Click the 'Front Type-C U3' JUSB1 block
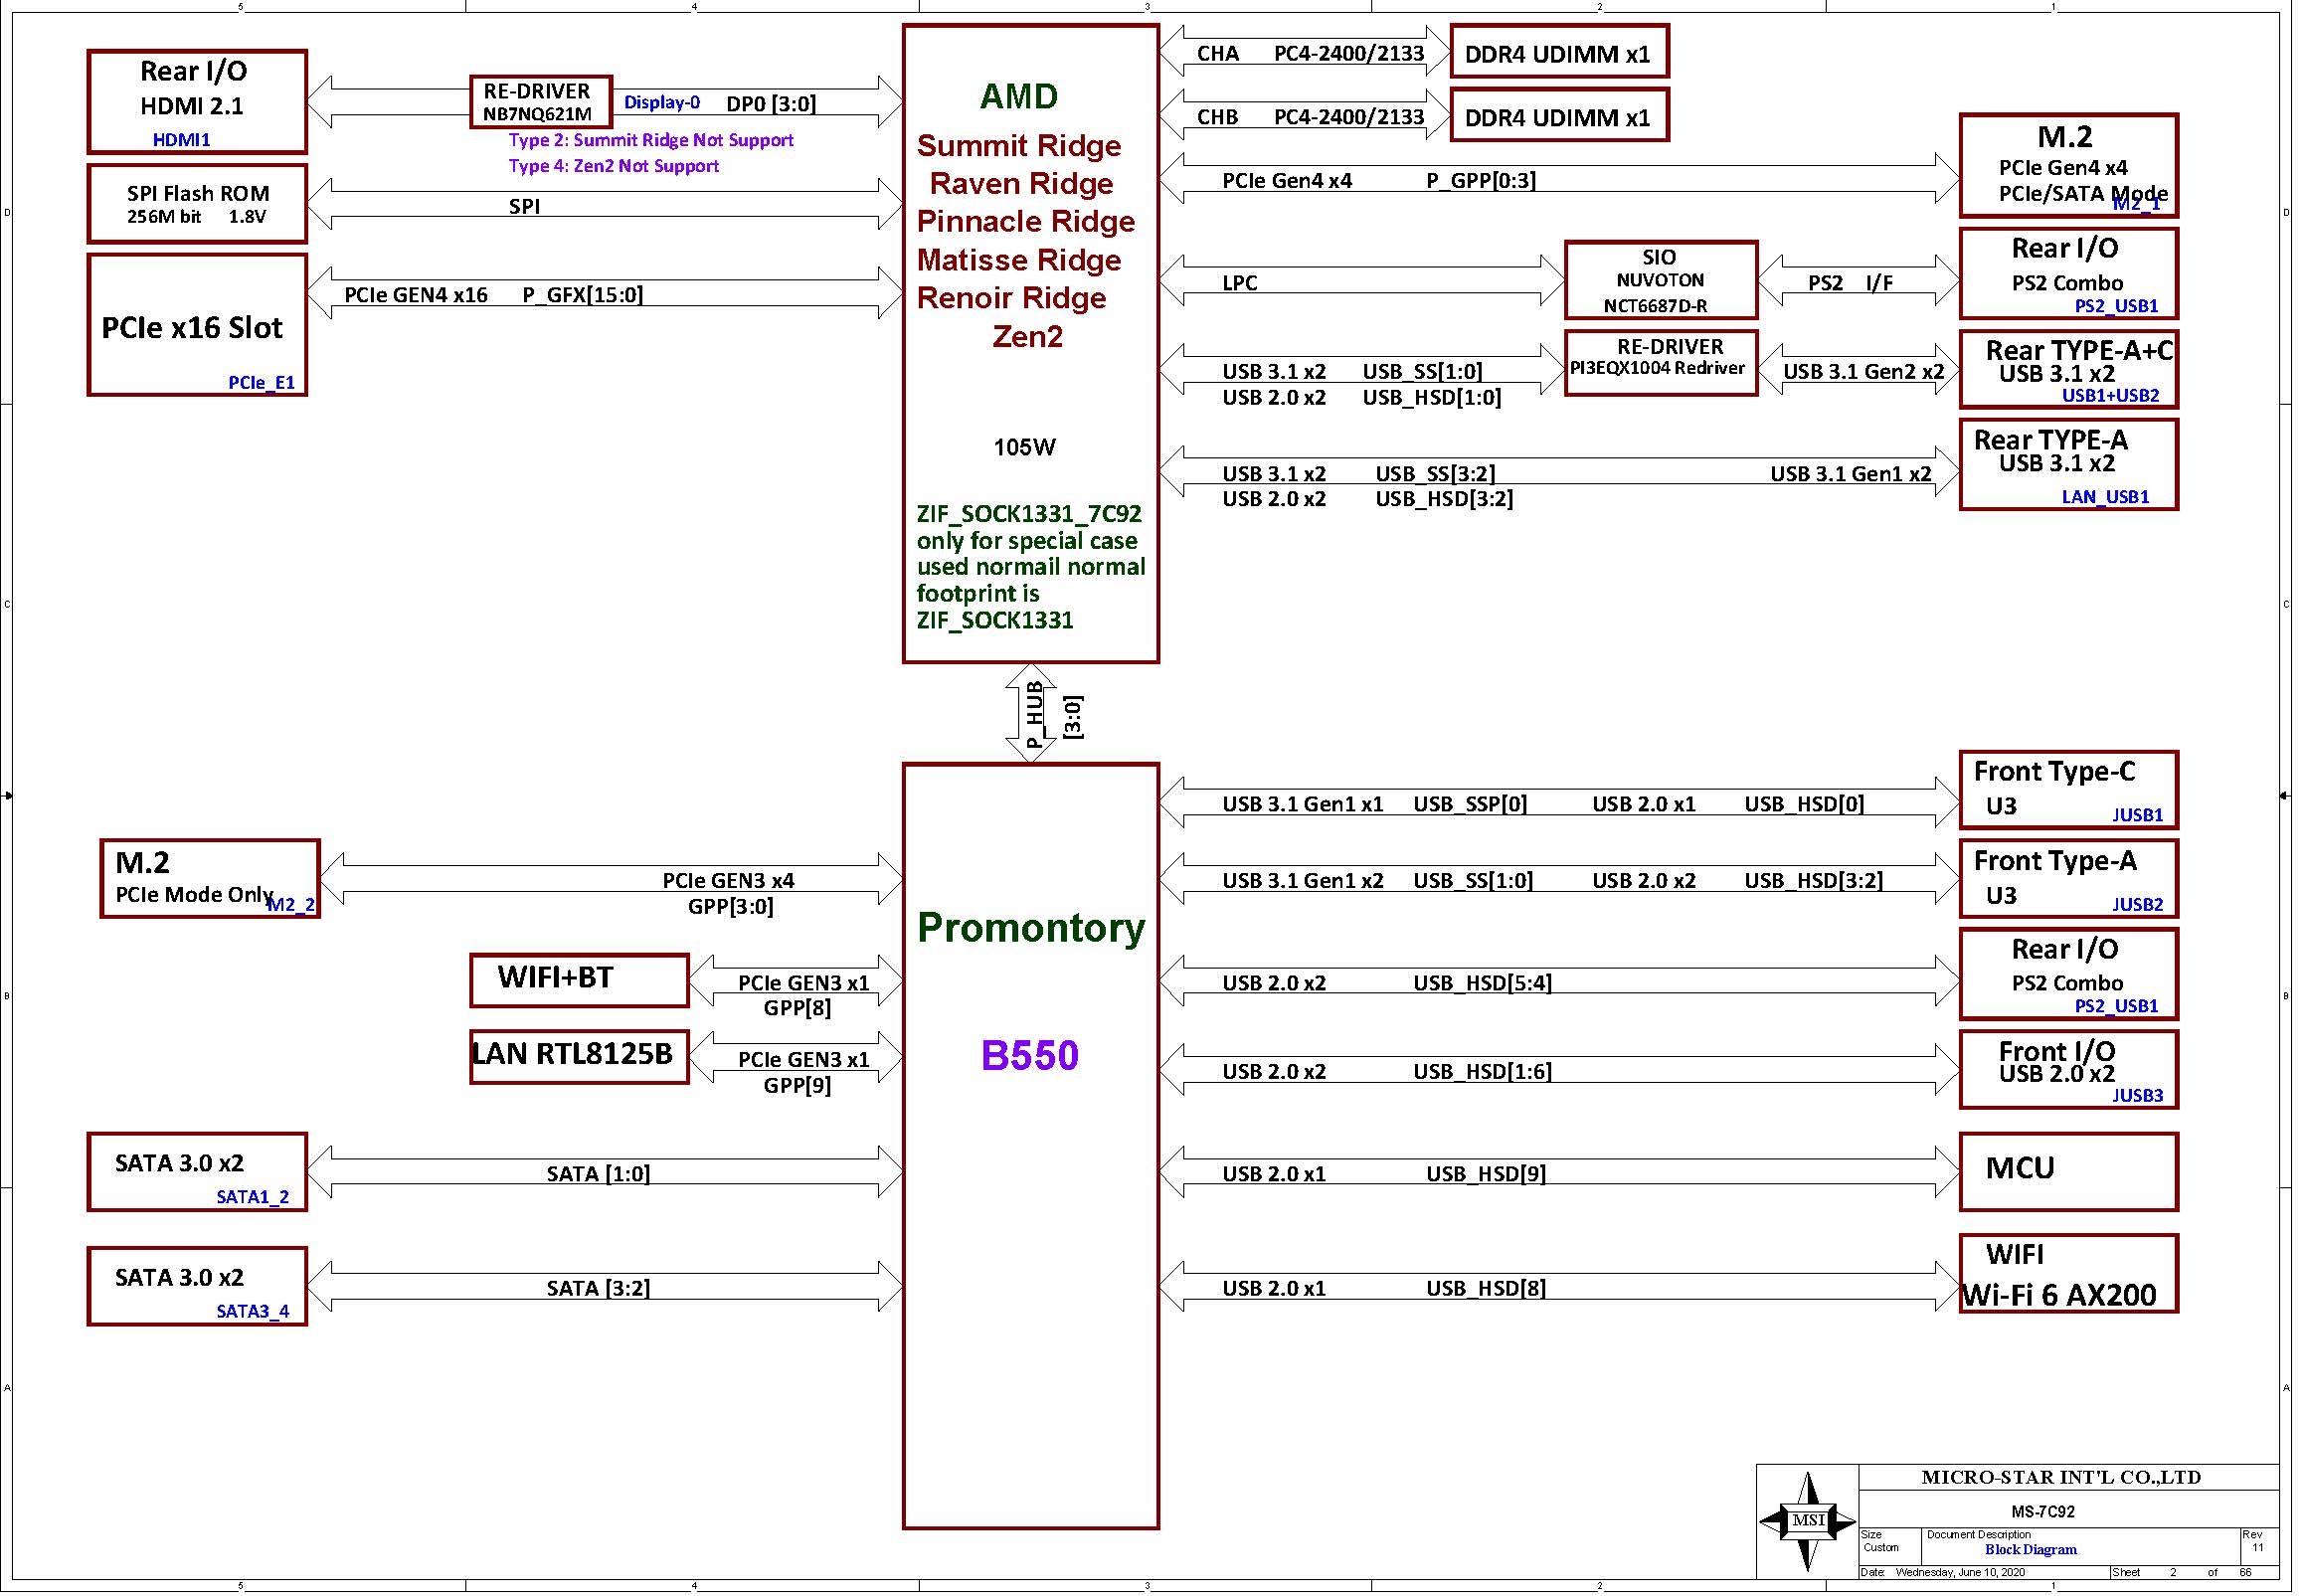 [x=2068, y=791]
